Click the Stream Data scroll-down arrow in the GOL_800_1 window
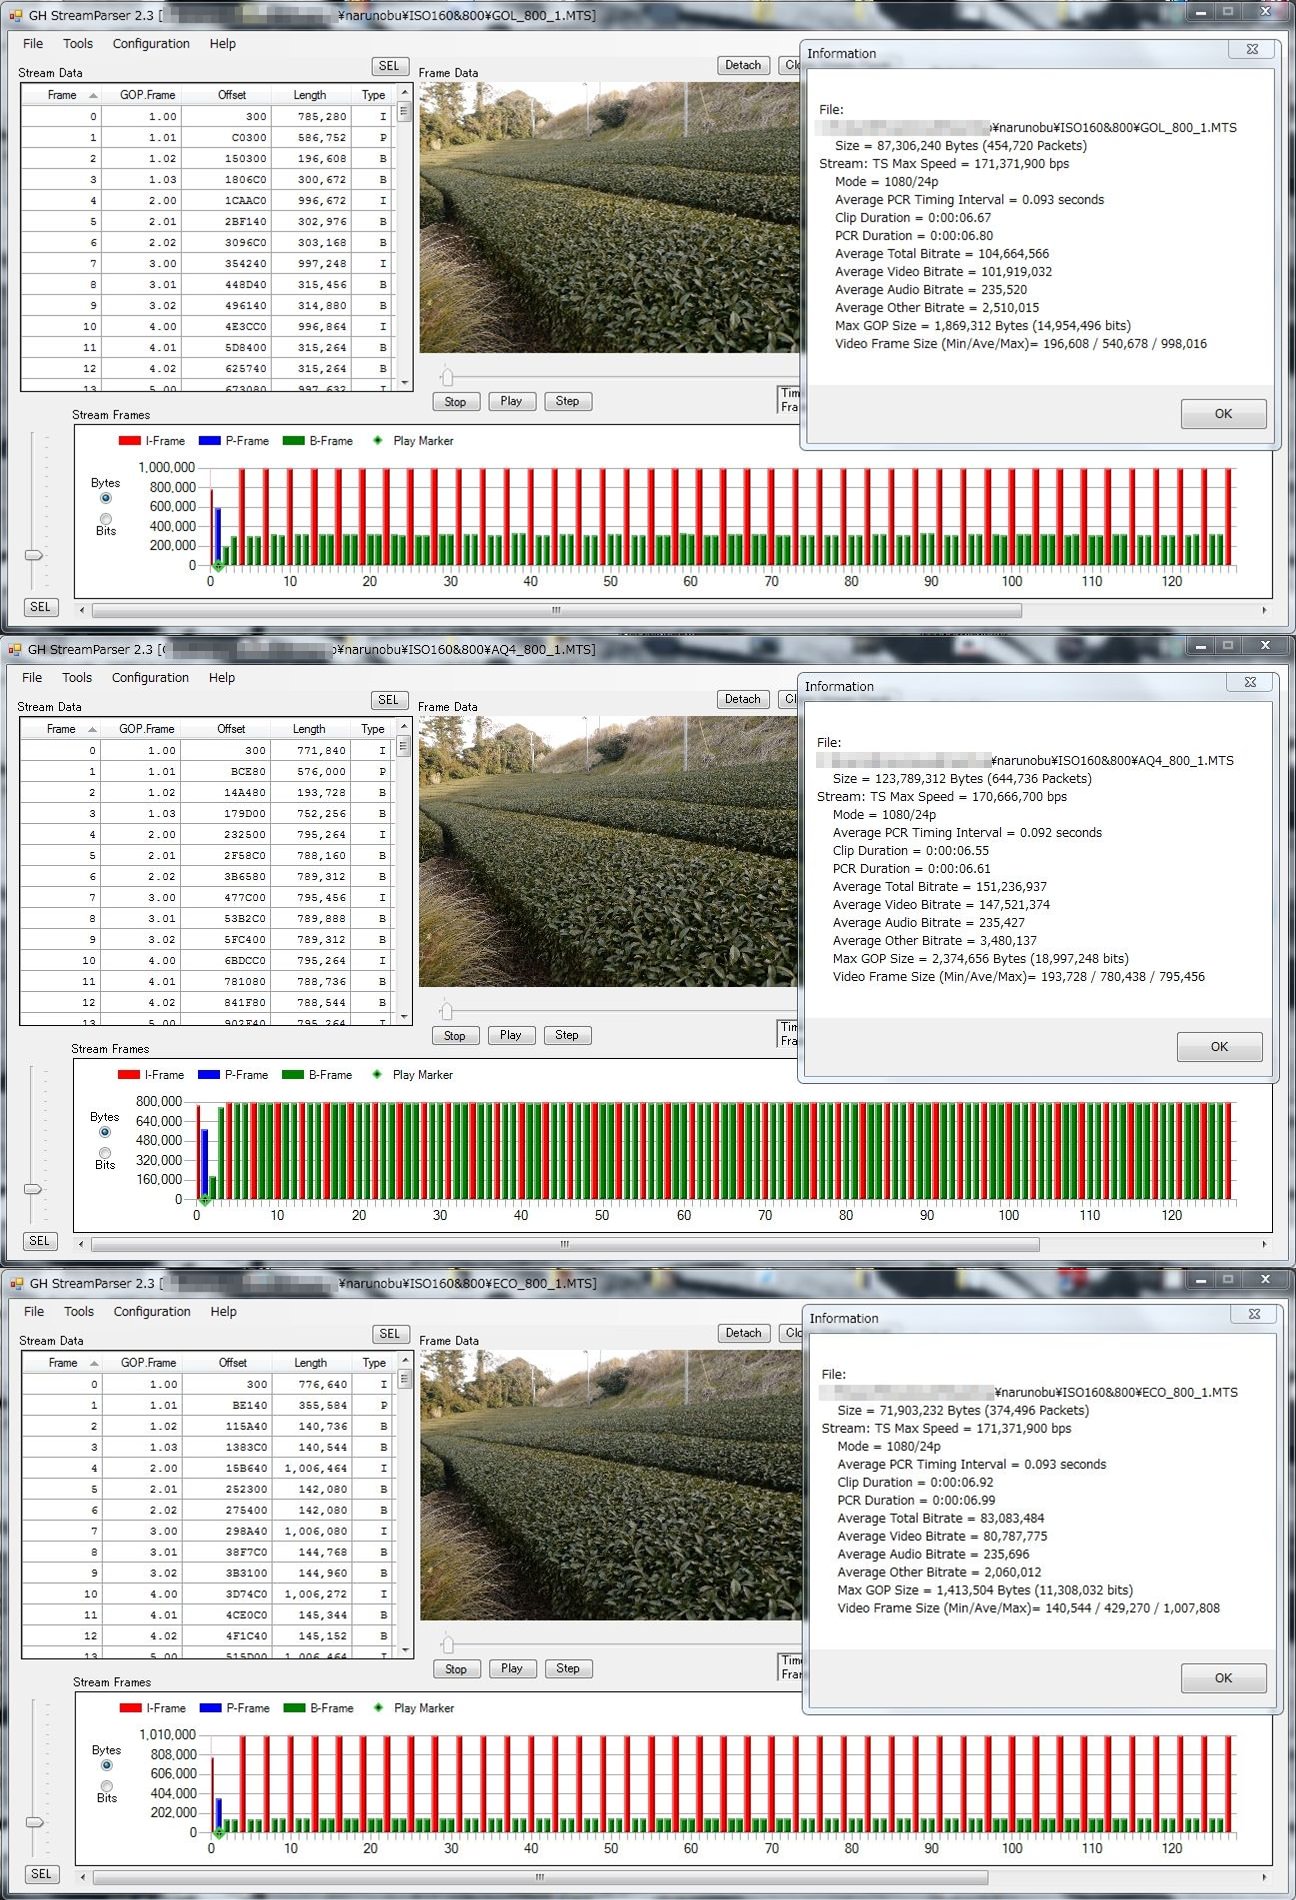The image size is (1296, 1900). pos(404,382)
